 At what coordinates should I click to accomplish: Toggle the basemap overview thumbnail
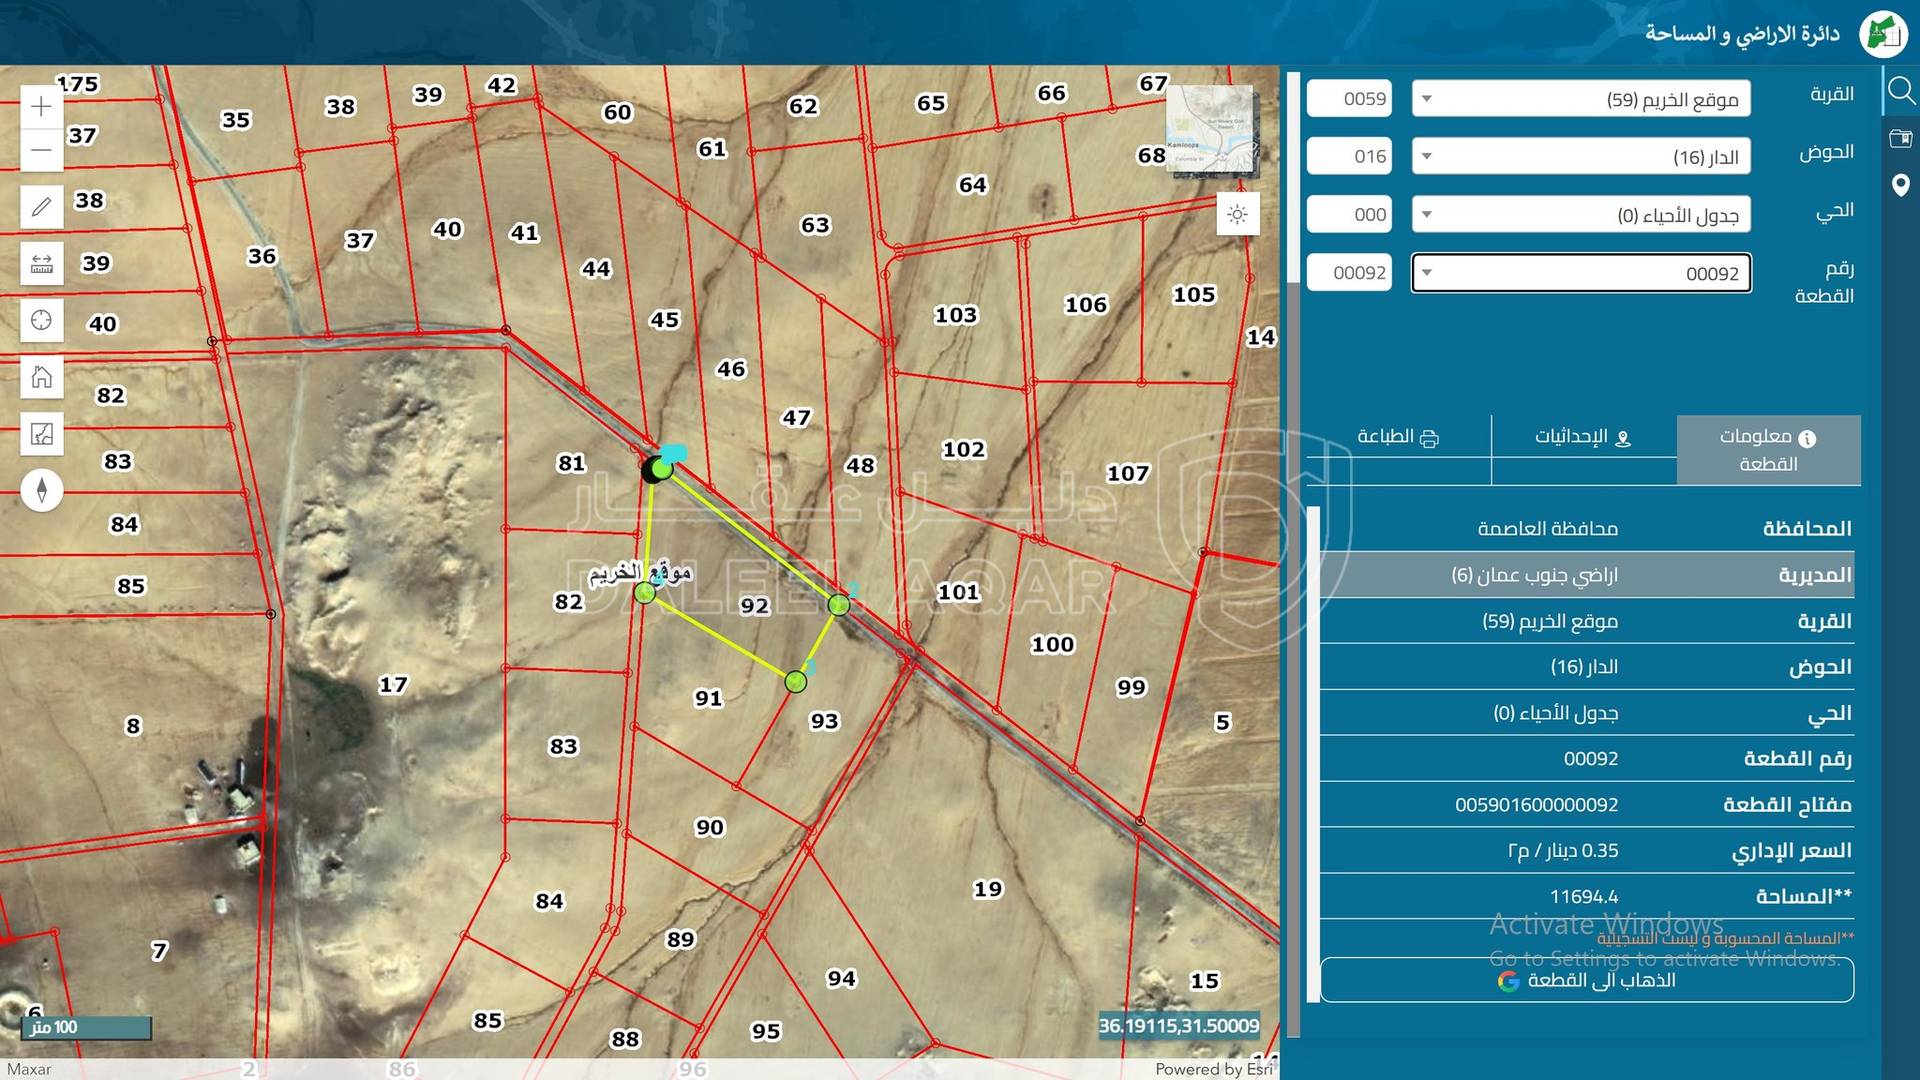(x=1211, y=130)
